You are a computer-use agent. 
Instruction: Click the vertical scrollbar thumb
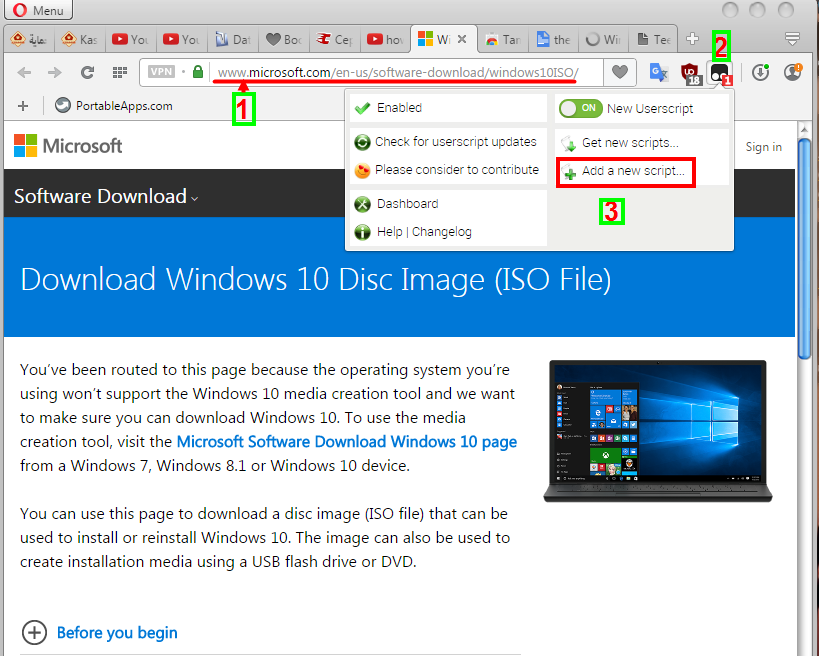click(804, 248)
